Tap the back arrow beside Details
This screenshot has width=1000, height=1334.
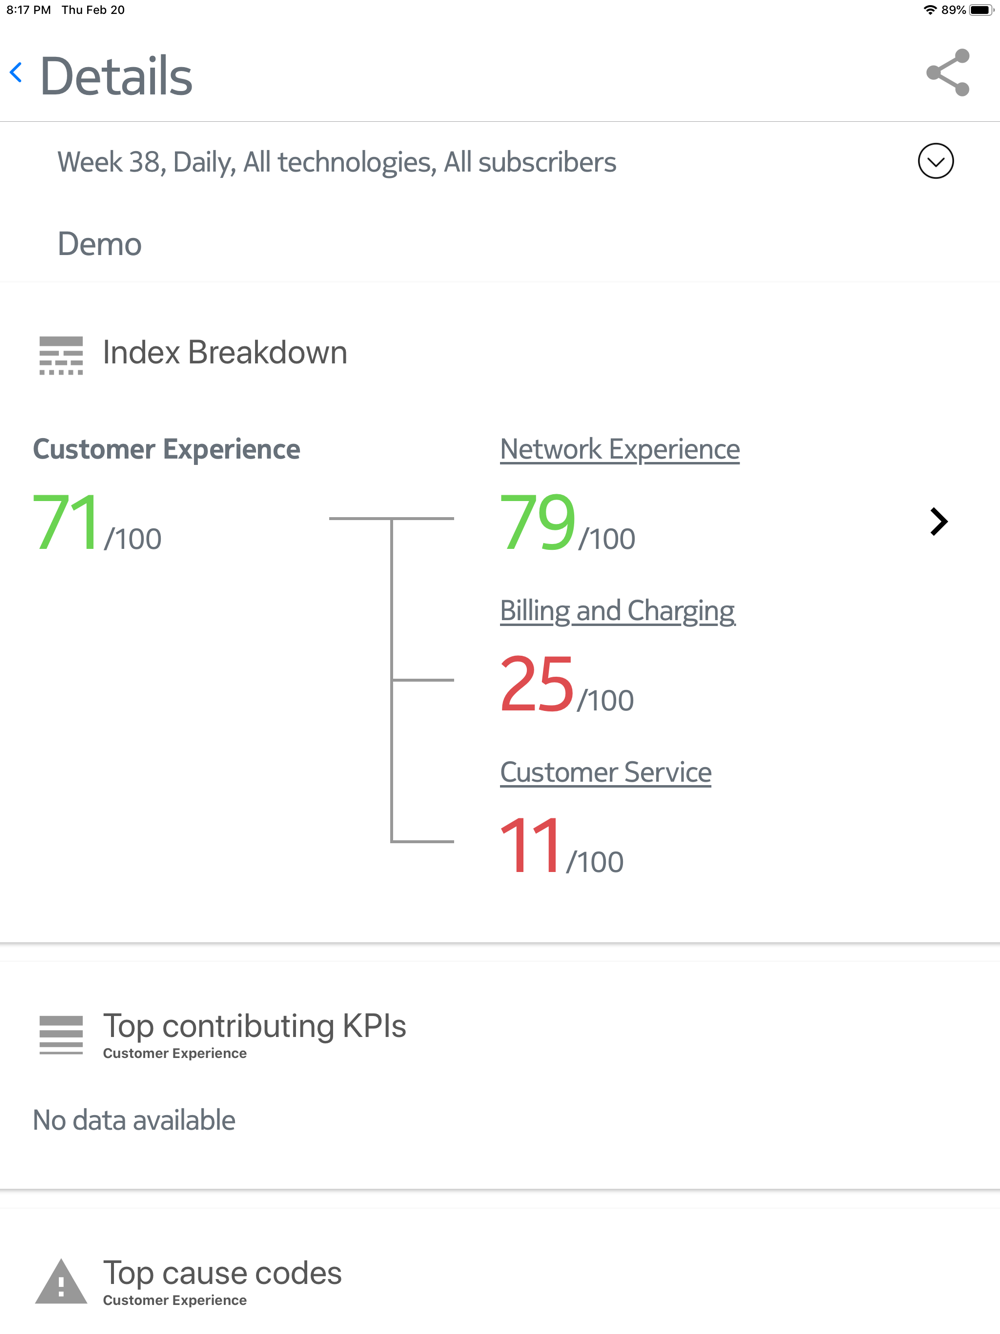point(16,72)
